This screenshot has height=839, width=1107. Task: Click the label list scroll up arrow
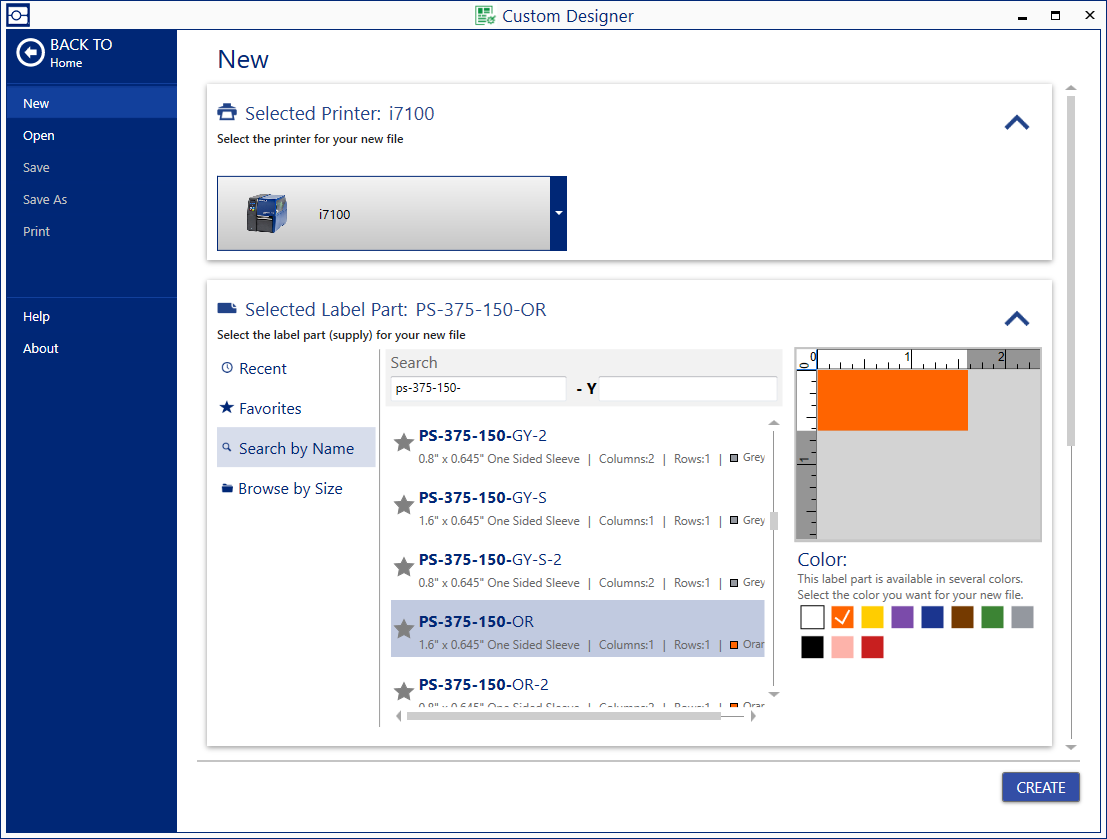coord(774,423)
